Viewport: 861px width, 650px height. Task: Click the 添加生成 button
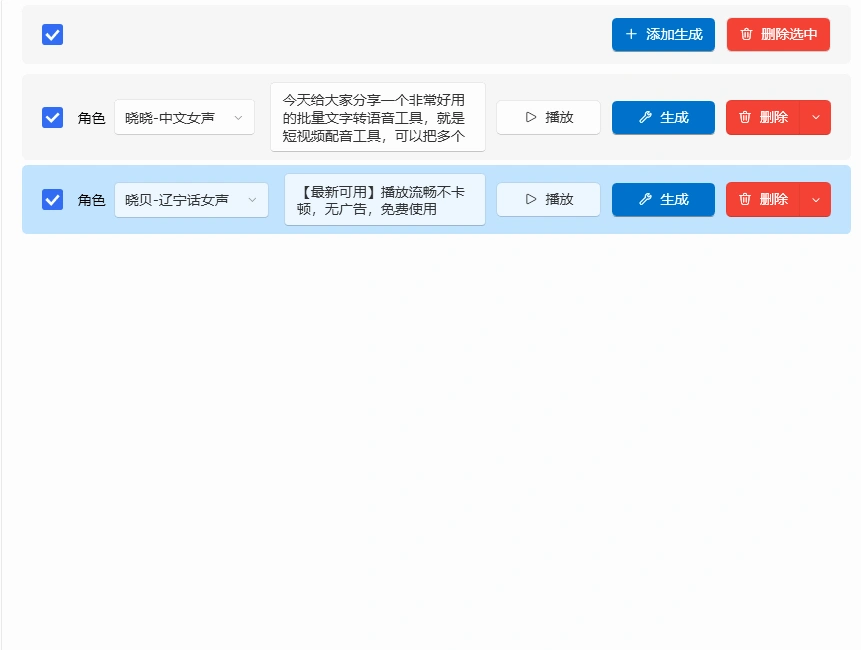point(663,34)
